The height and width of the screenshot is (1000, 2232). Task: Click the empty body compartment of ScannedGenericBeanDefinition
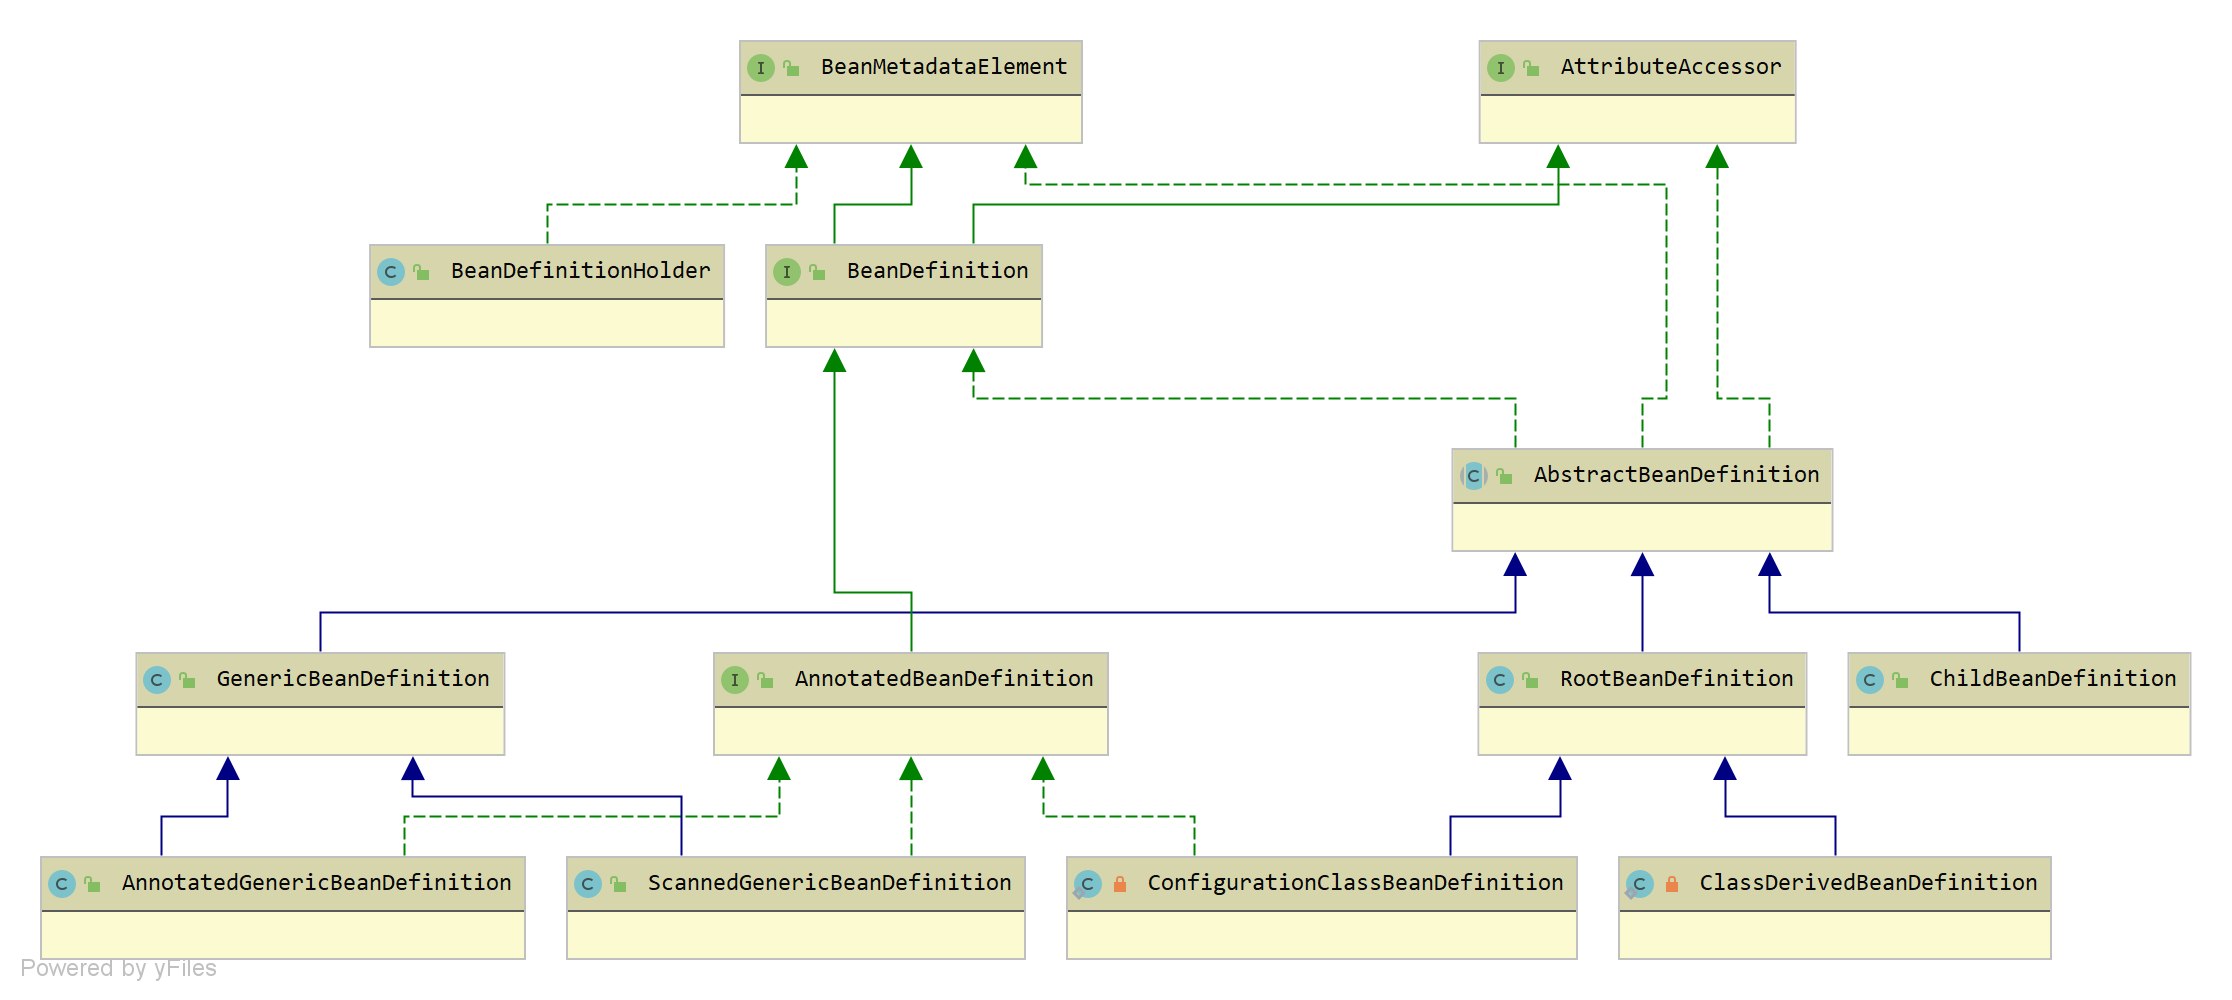tap(796, 935)
